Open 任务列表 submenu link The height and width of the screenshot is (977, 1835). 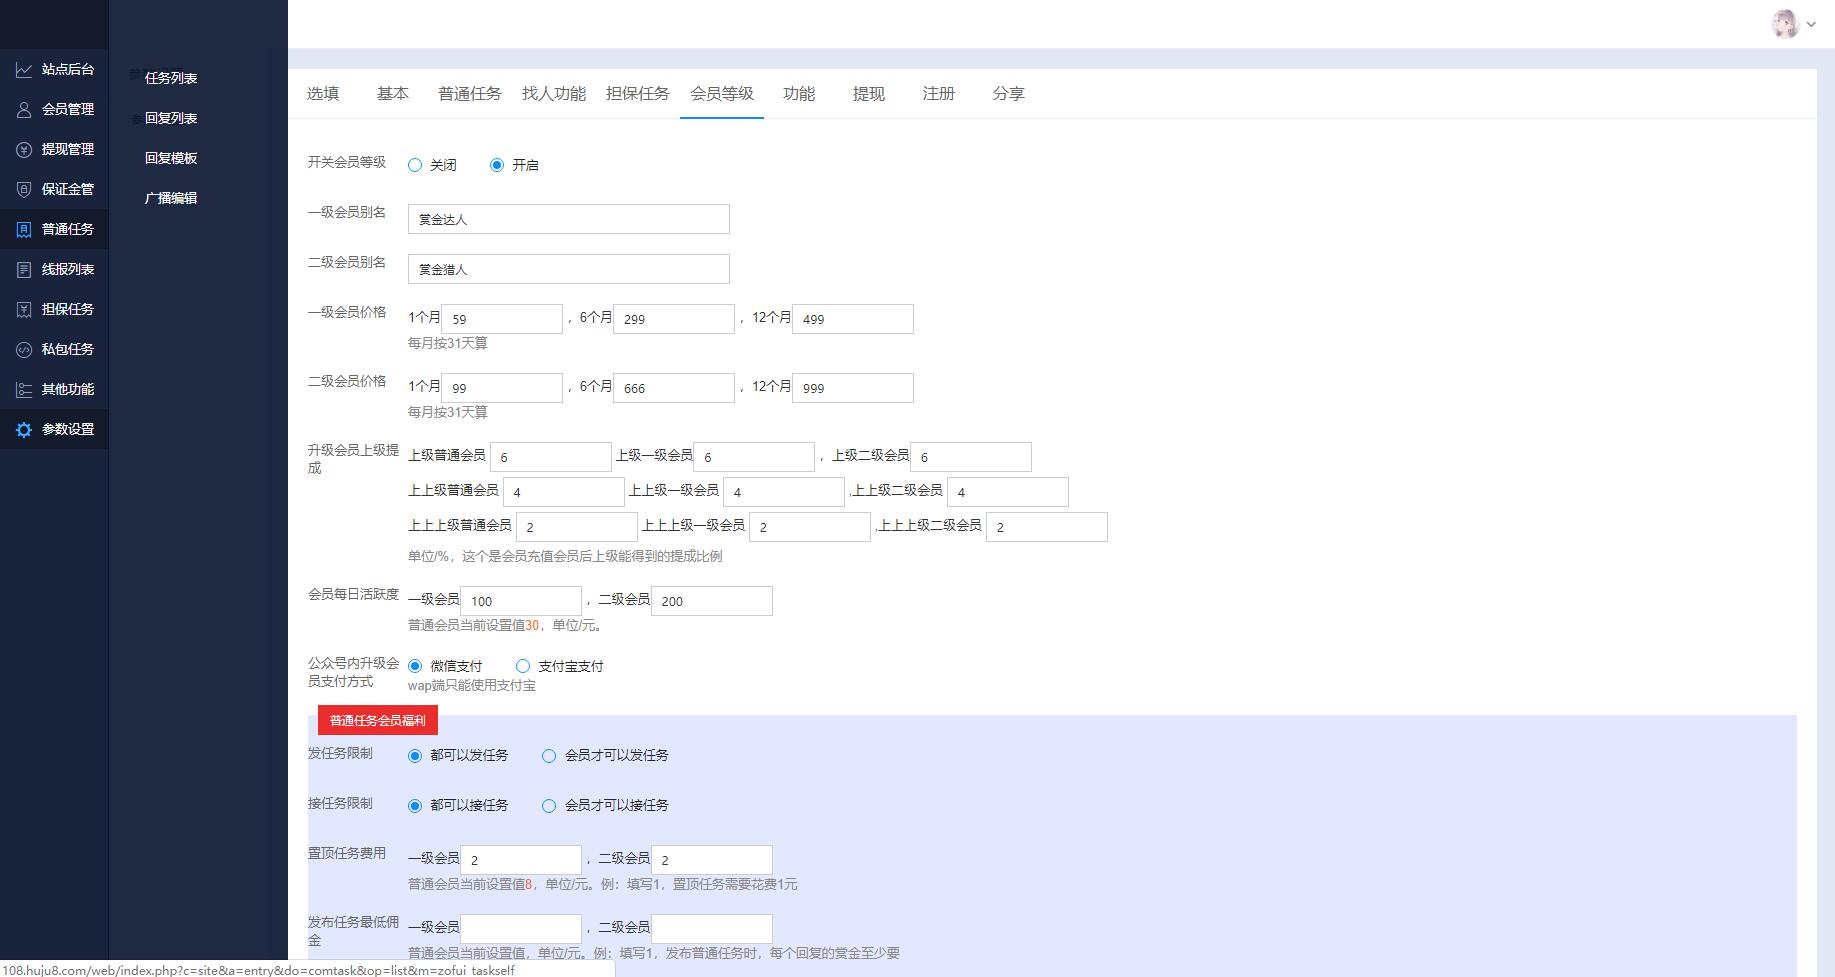pyautogui.click(x=171, y=78)
